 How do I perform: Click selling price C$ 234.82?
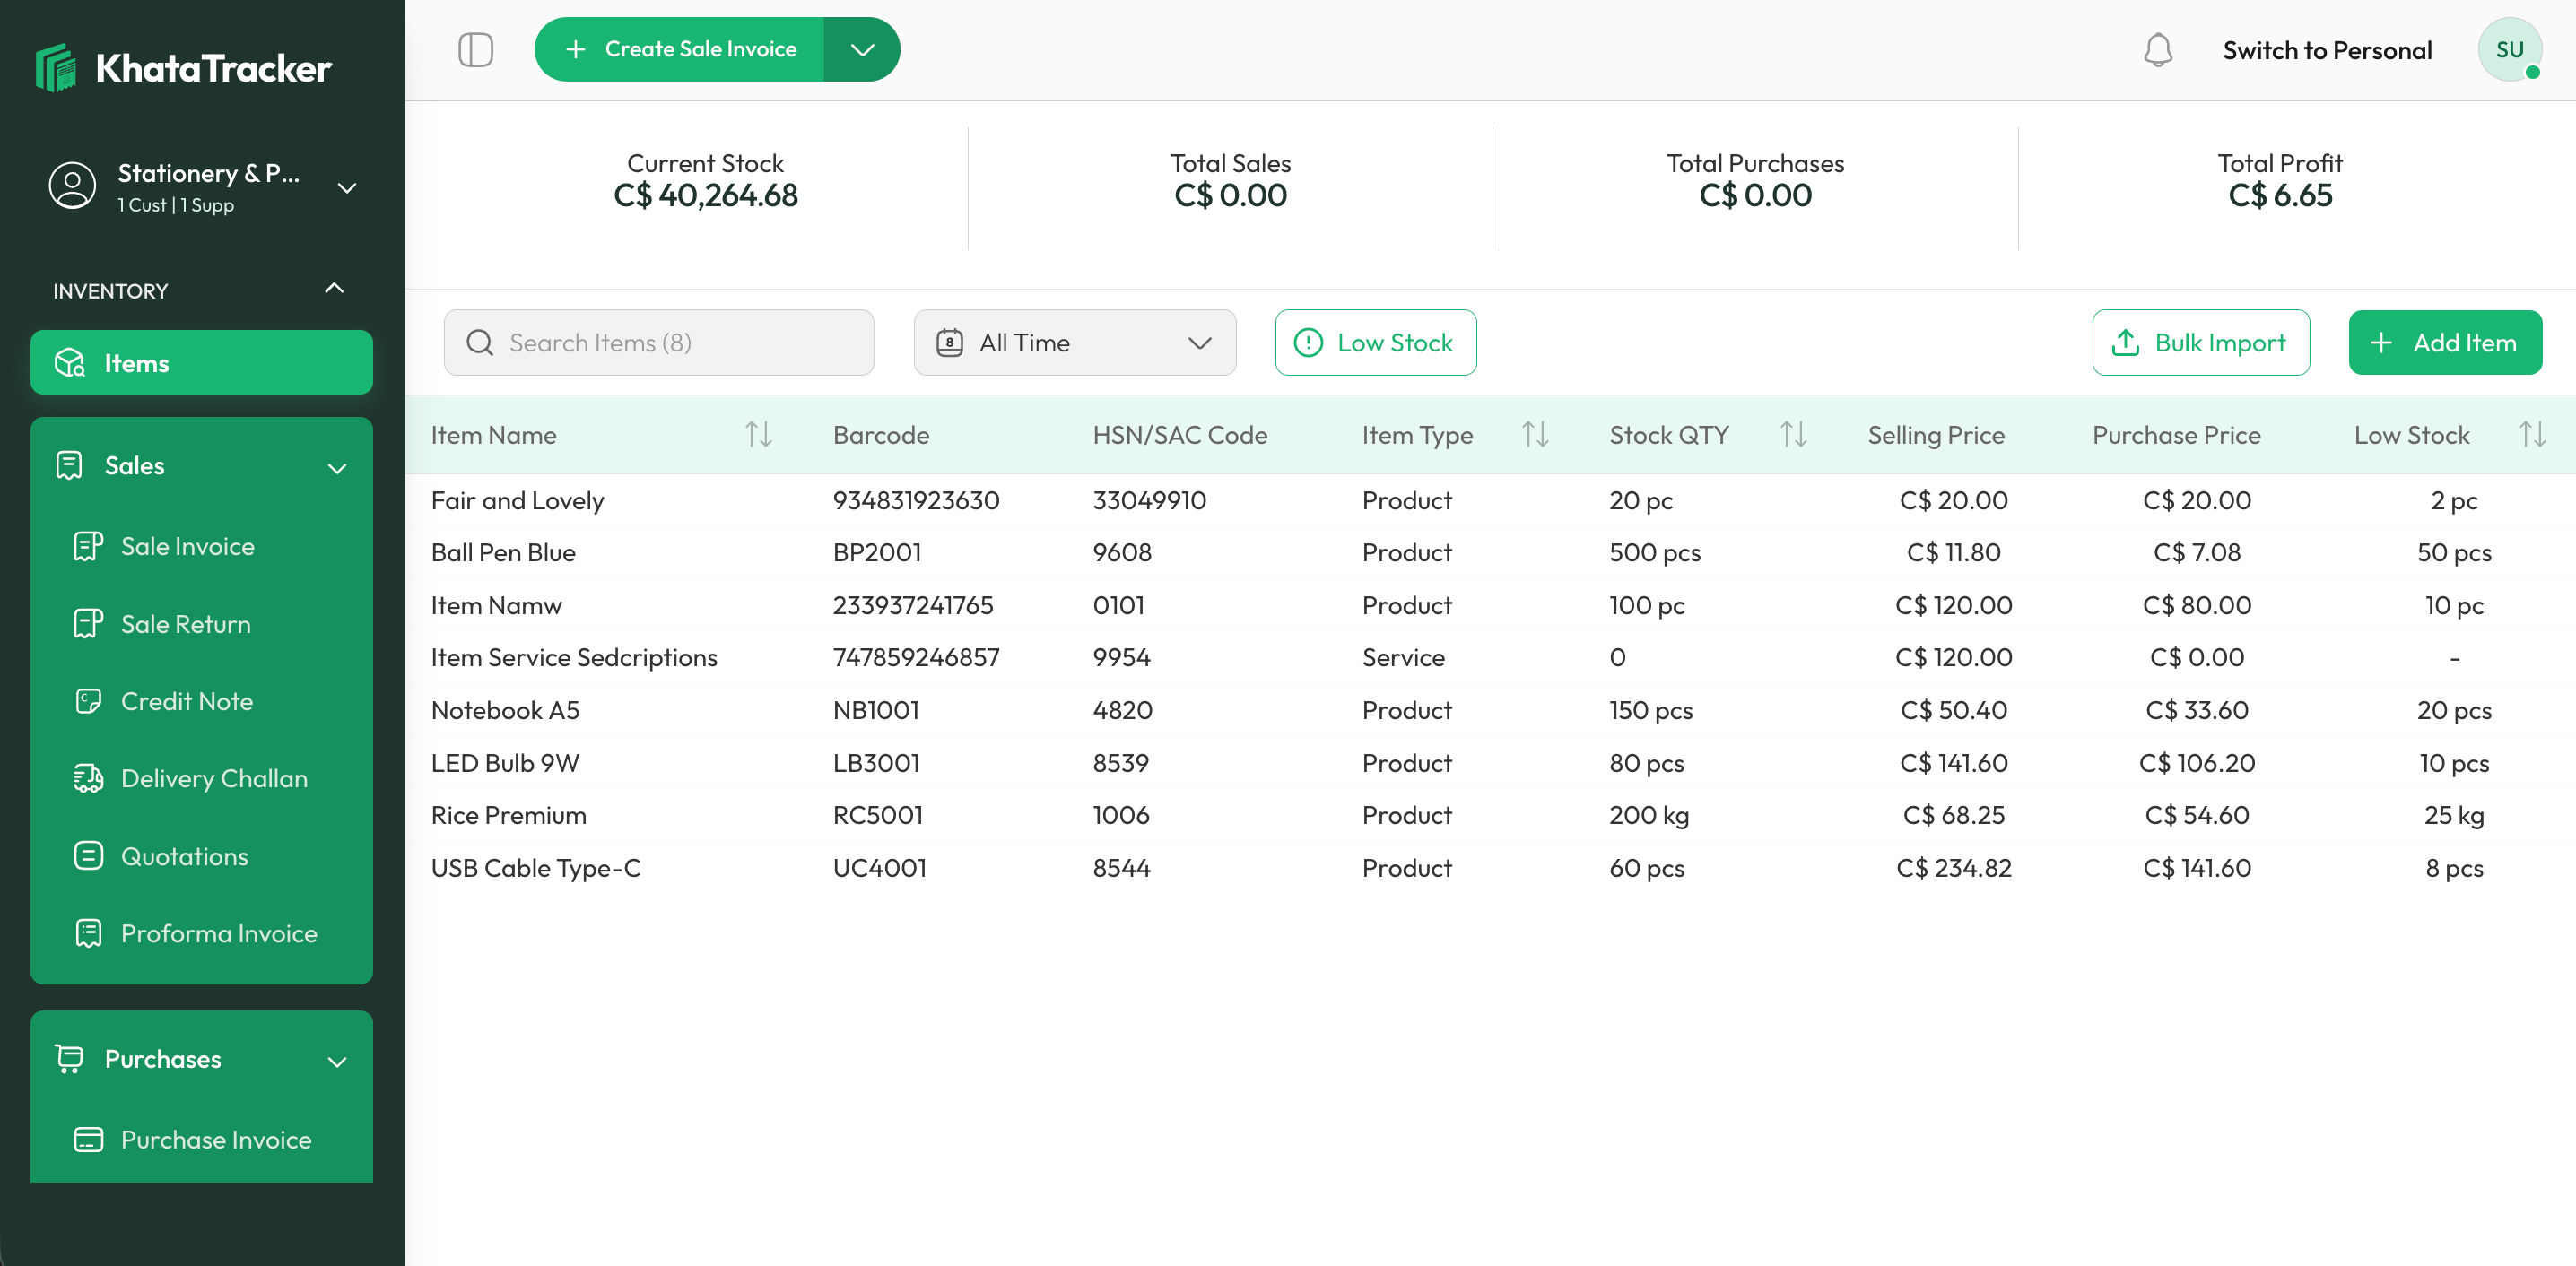coord(1953,868)
